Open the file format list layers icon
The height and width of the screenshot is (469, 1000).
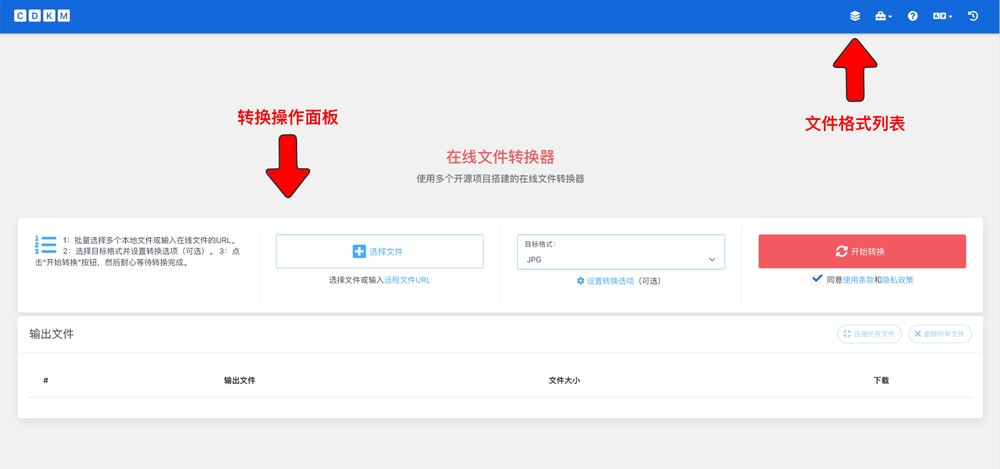[855, 16]
